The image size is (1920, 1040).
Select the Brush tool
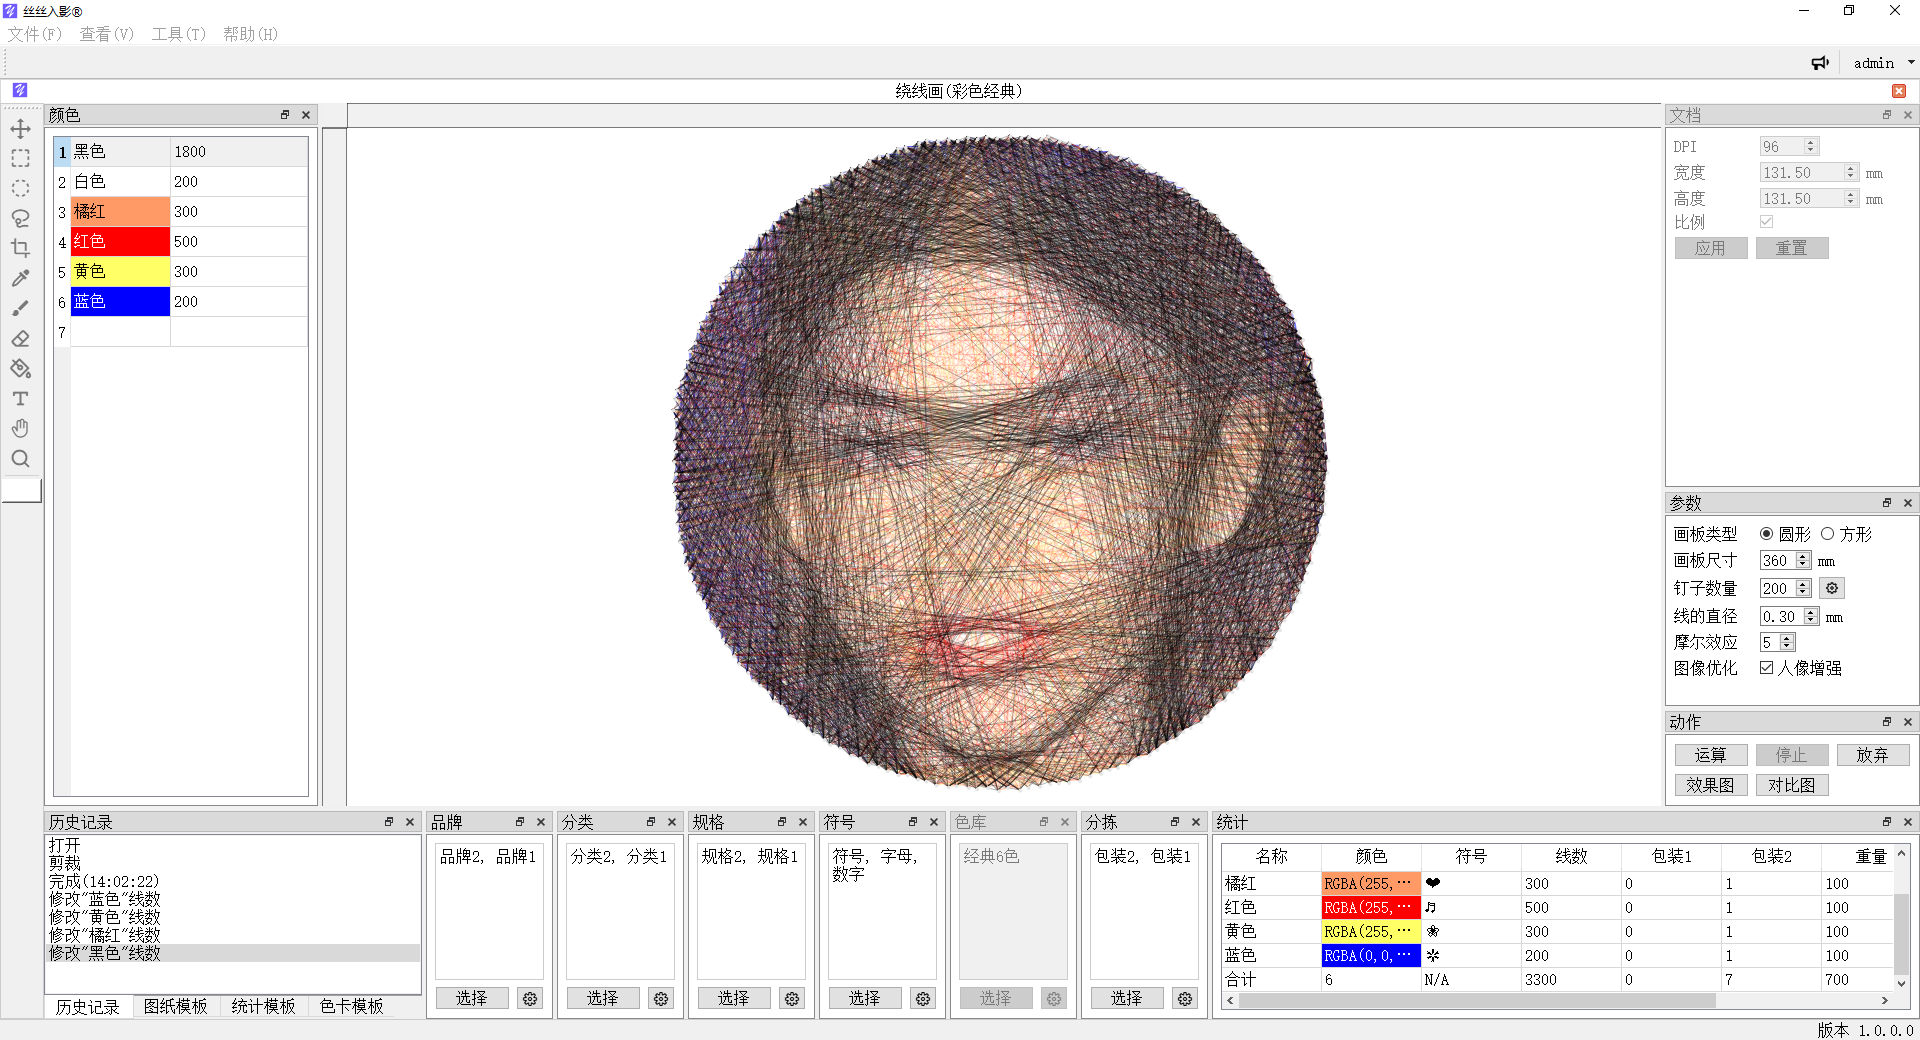click(21, 308)
